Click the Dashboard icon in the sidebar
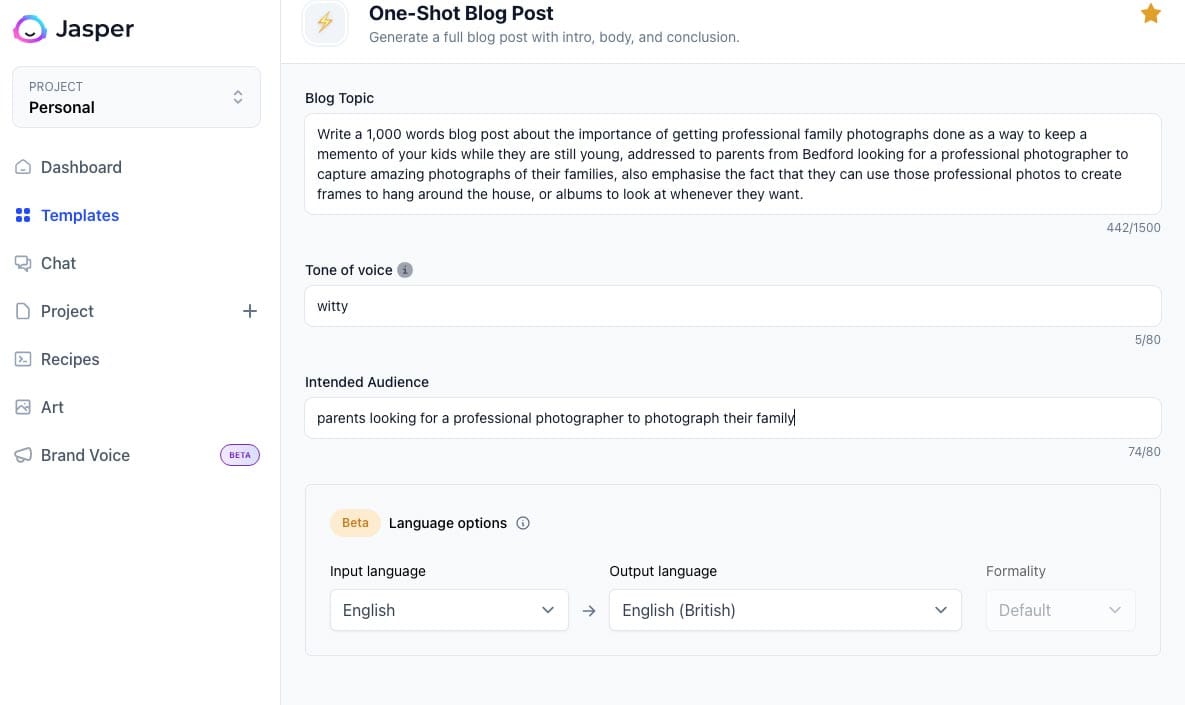 pos(24,167)
